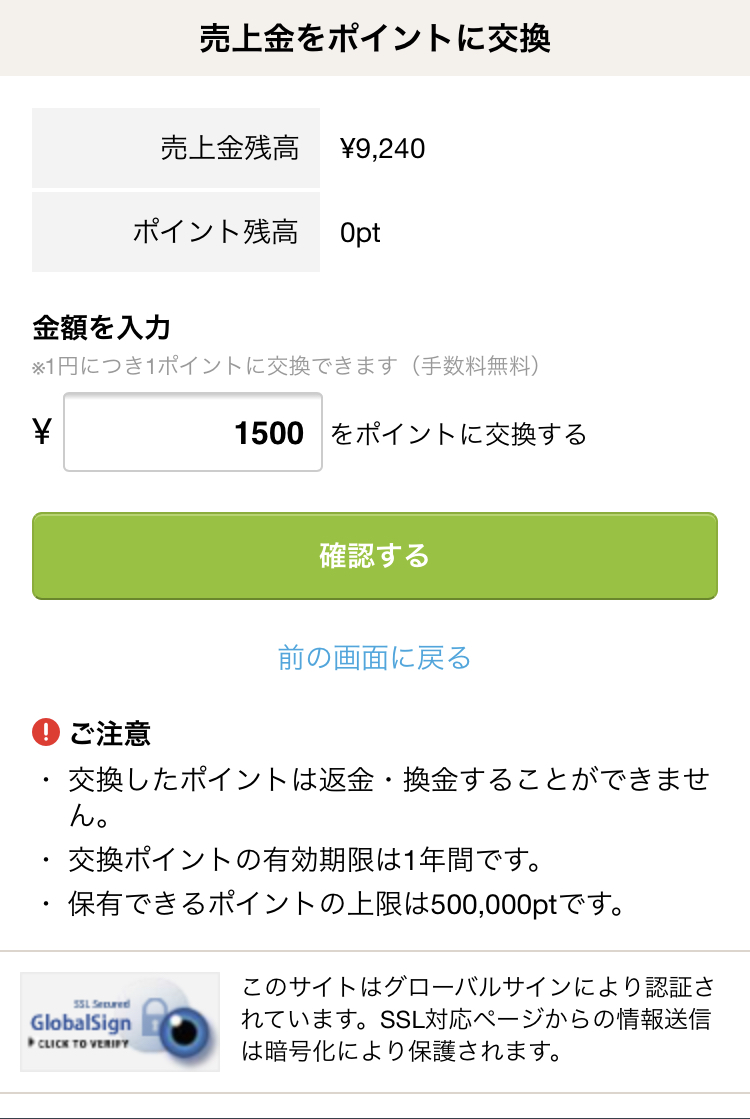Click the ¥9,240 balance value
750x1119 pixels.
pyautogui.click(x=382, y=148)
